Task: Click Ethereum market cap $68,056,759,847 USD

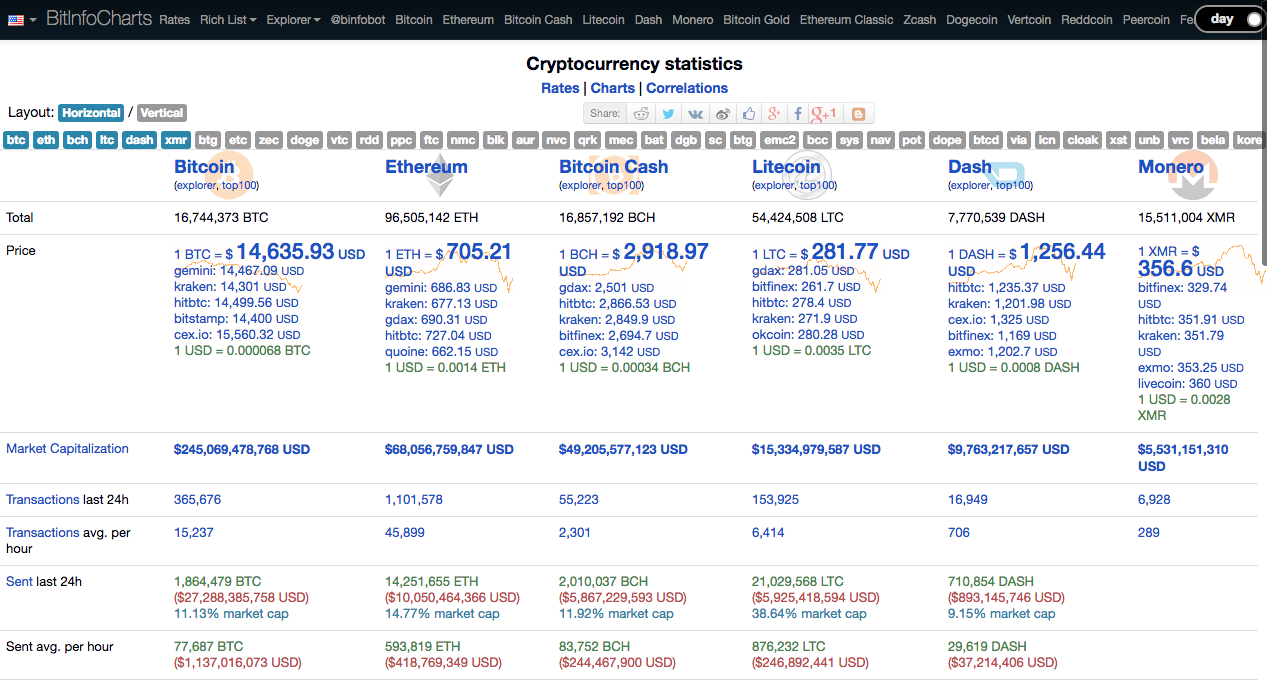Action: 449,450
